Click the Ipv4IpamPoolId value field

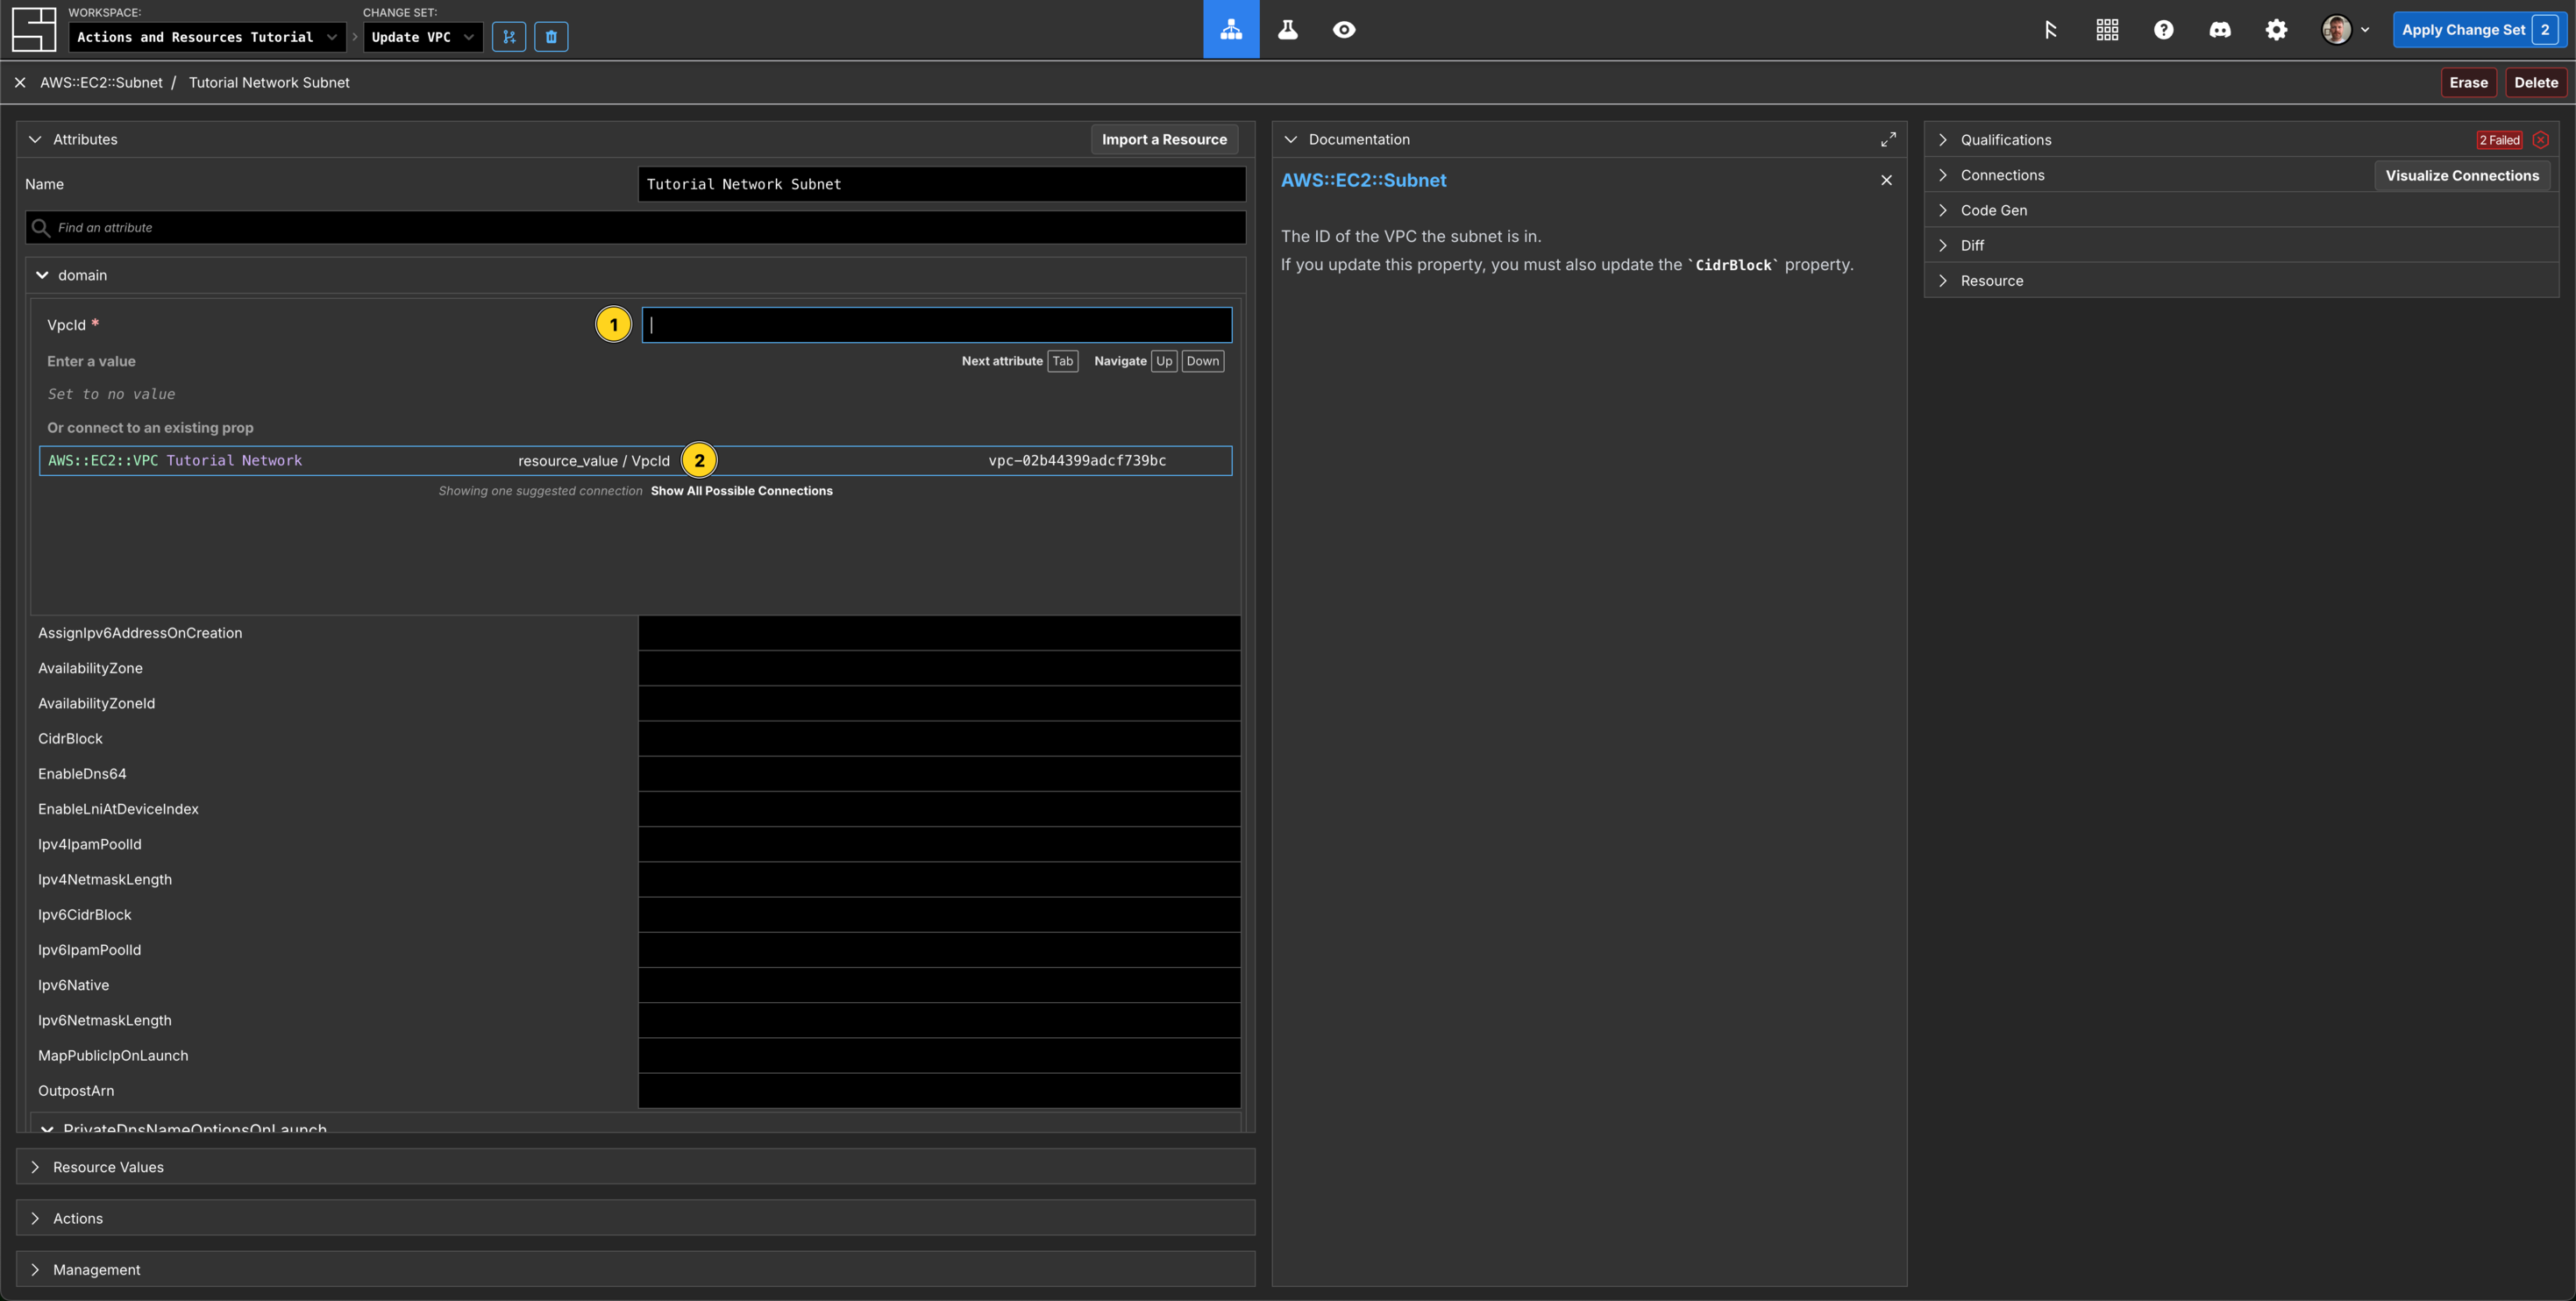(x=939, y=844)
